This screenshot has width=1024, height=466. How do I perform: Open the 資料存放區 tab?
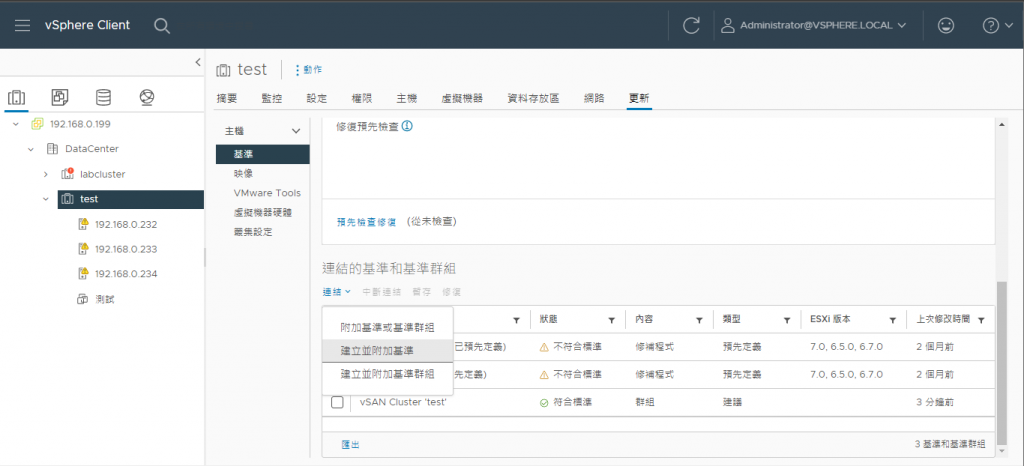coord(534,99)
